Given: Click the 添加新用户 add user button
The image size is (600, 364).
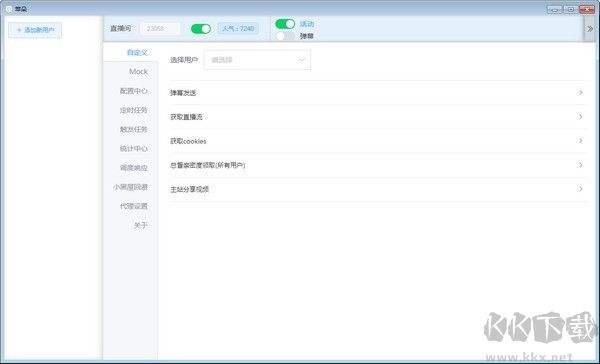Looking at the screenshot, I should click(35, 30).
